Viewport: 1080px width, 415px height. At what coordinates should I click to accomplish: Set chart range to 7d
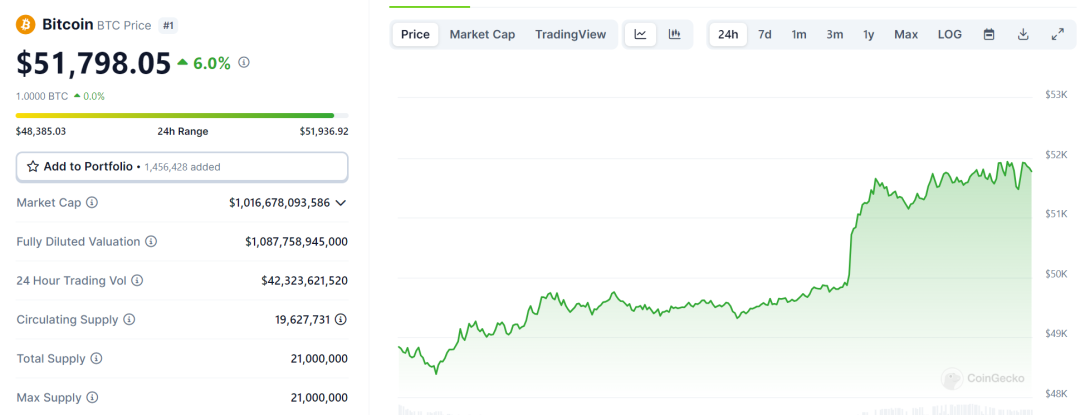coord(765,34)
